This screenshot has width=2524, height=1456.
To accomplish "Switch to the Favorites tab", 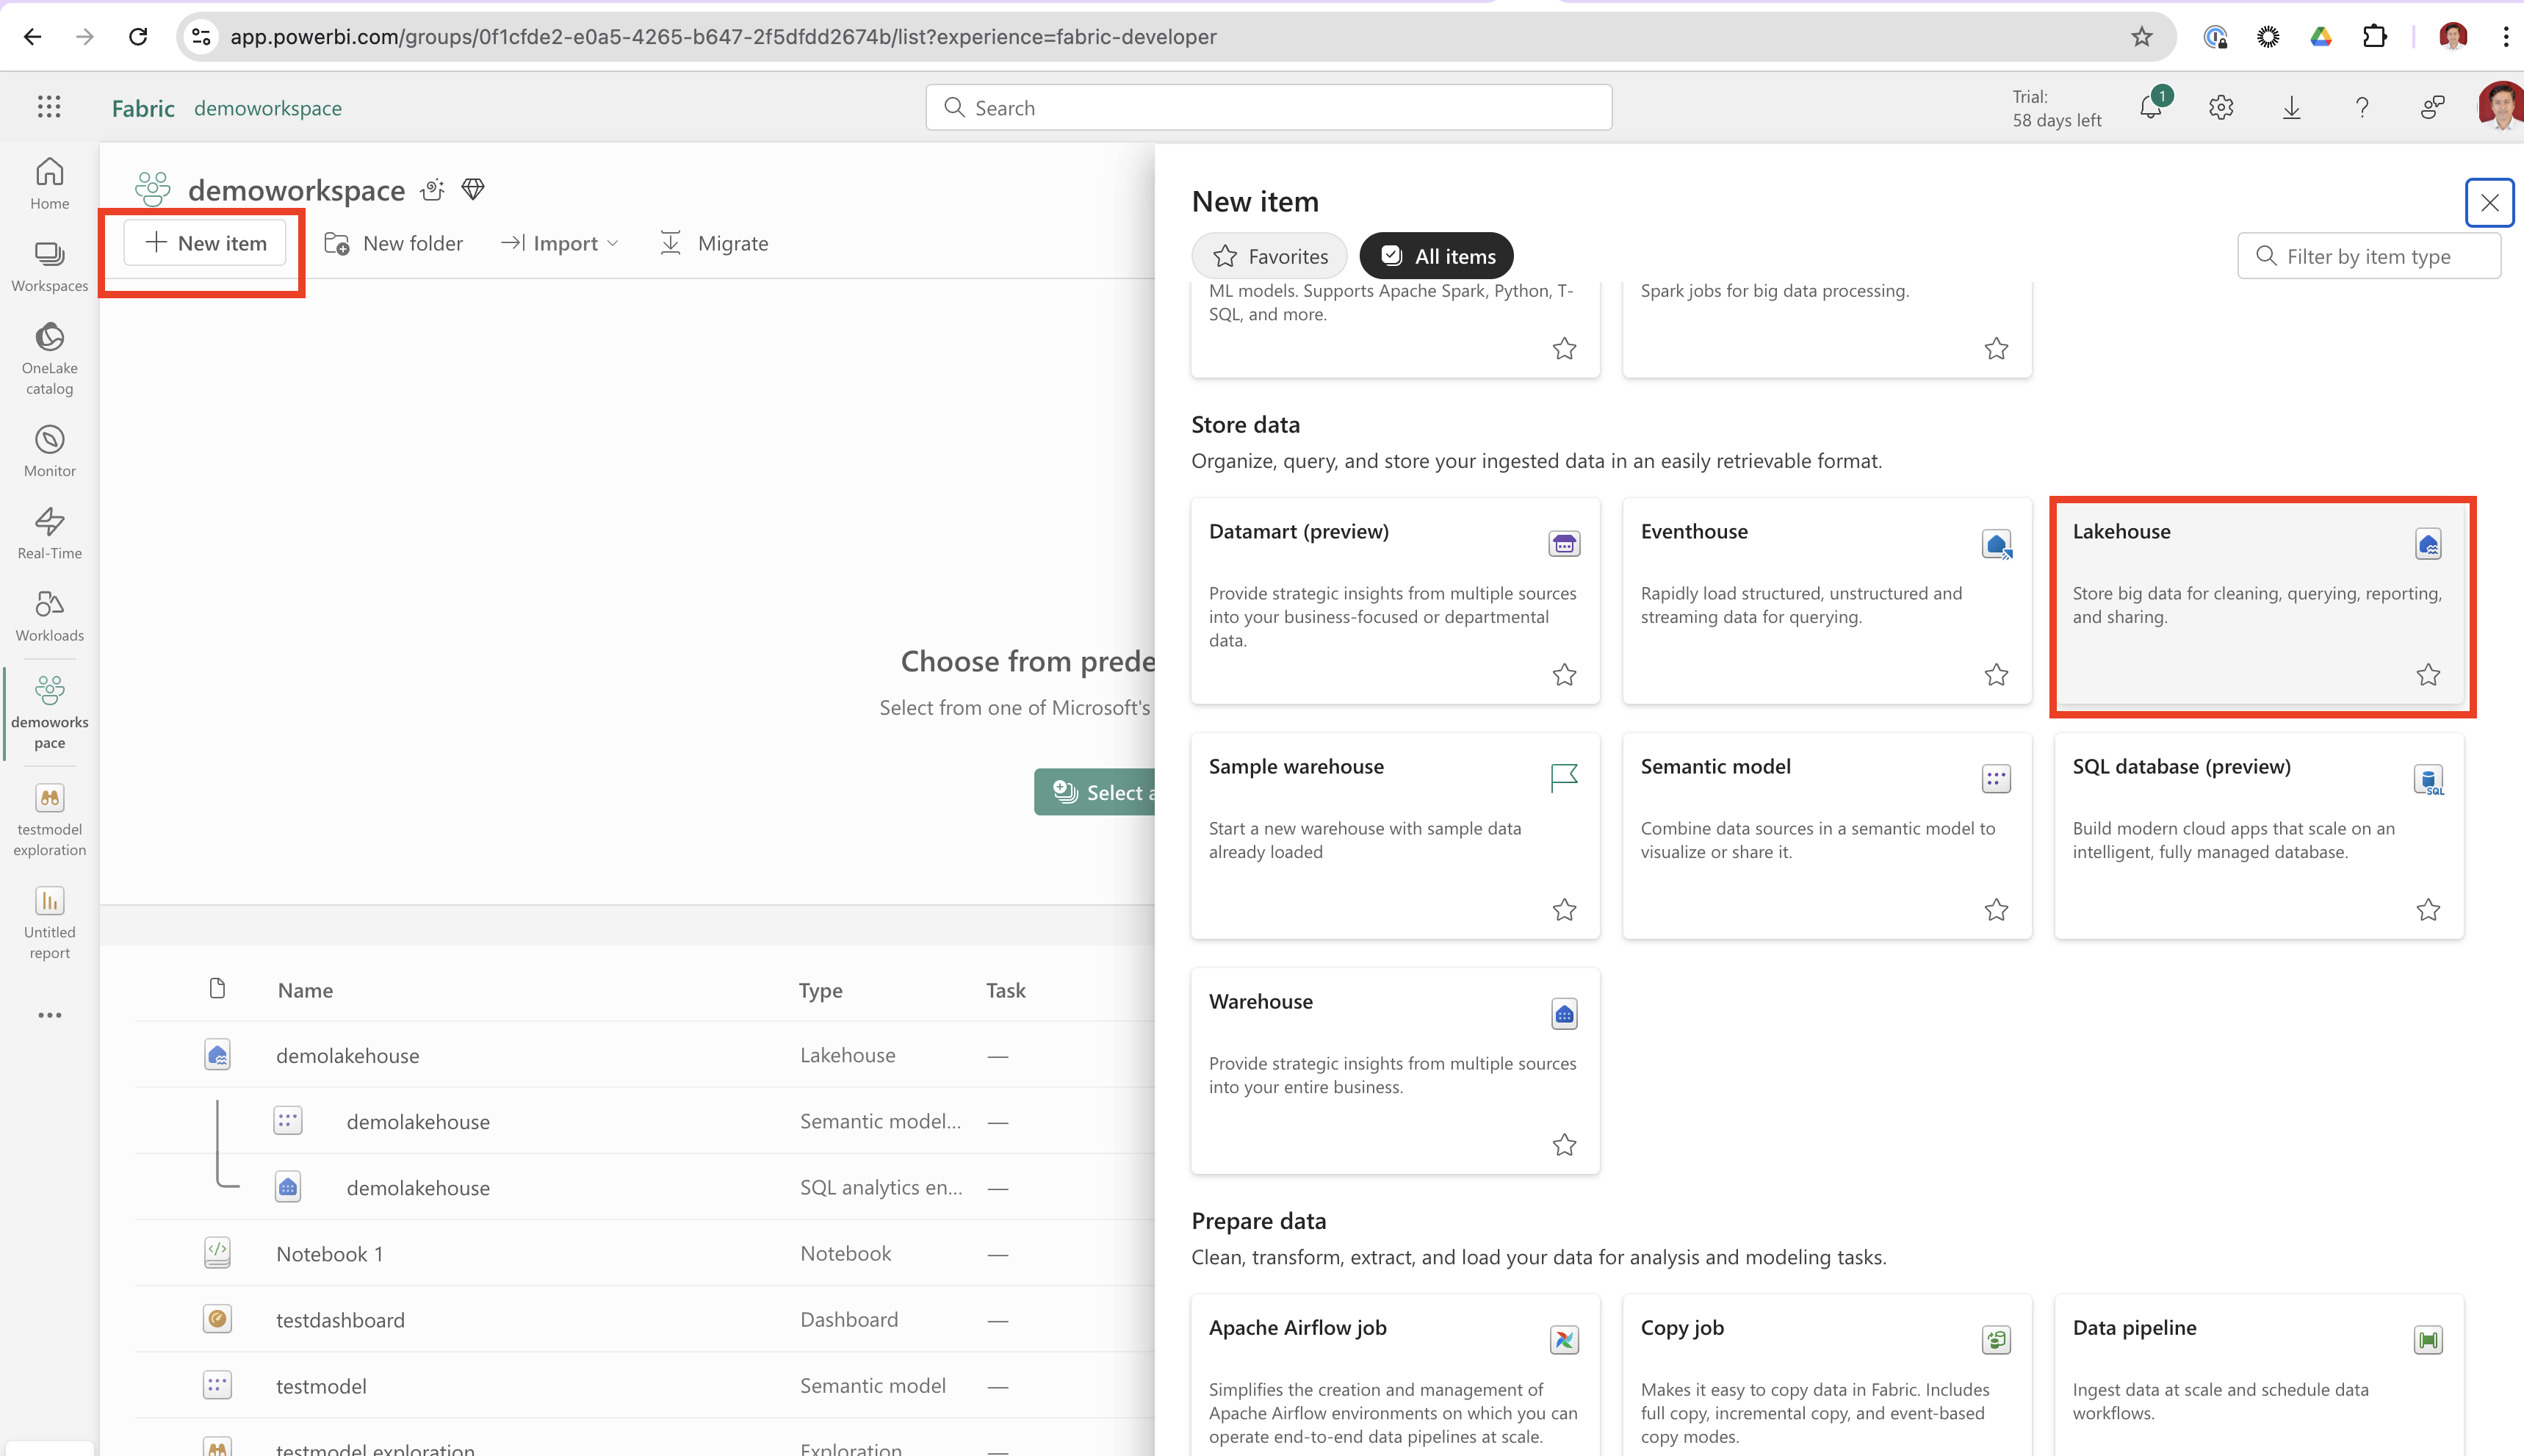I will [1269, 256].
